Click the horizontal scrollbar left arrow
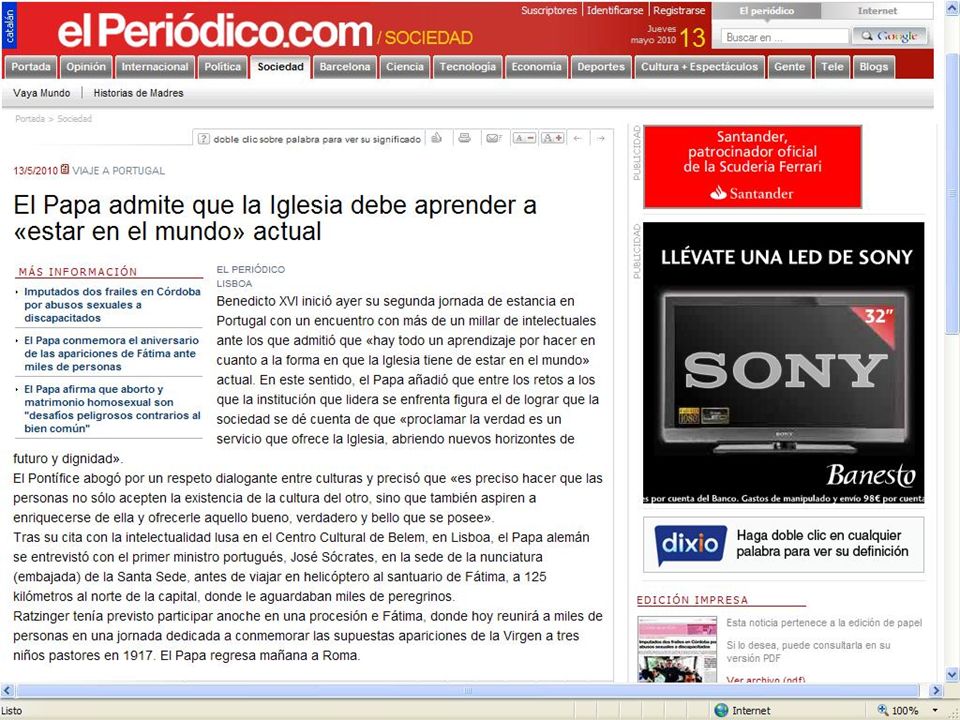Screen dimensions: 960x720 coord(7,691)
